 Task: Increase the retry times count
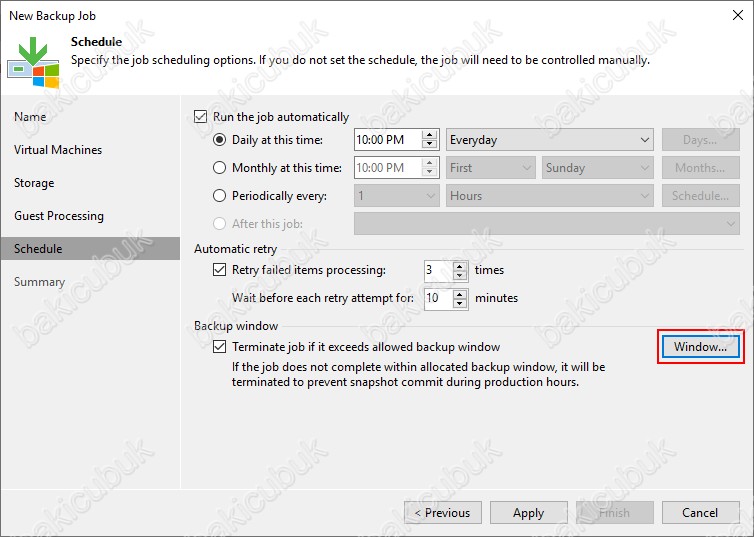click(x=460, y=265)
